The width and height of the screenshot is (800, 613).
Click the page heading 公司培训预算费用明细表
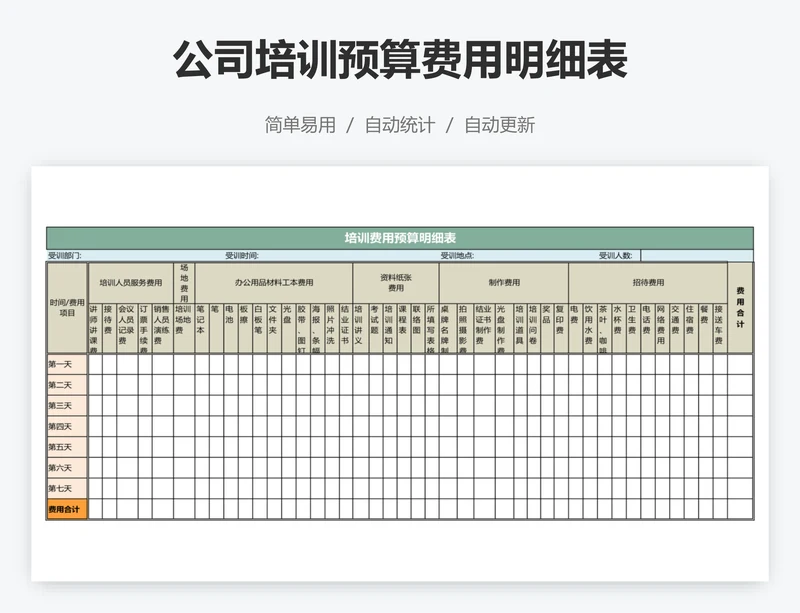(399, 59)
